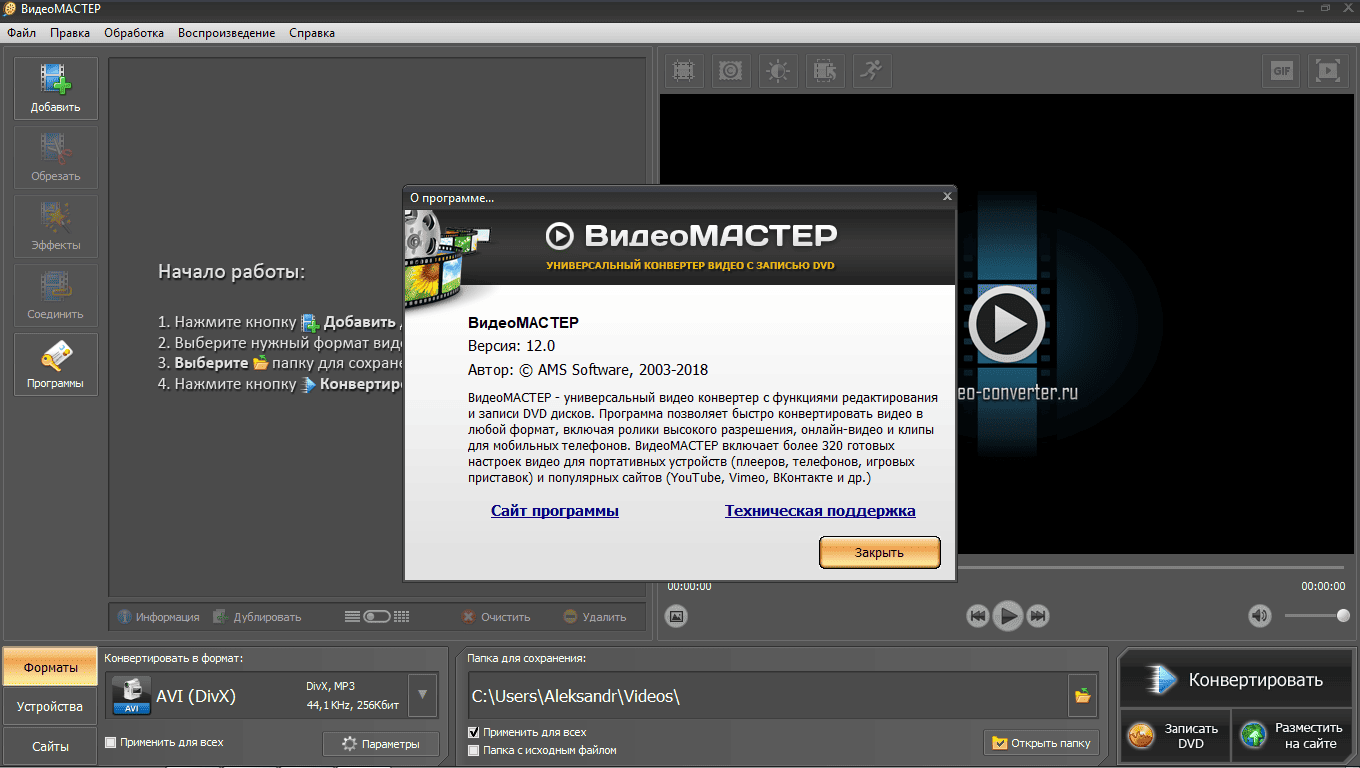Open the Обработка menu
The image size is (1360, 768).
click(134, 33)
